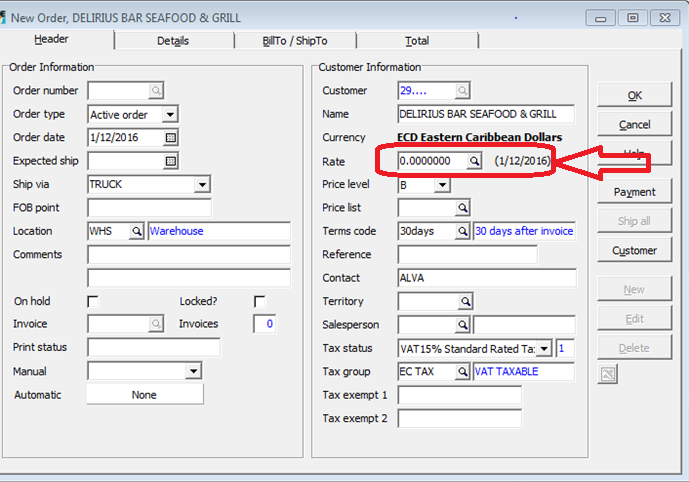Click the Customer lookup magnifier icon
This screenshot has height=482, width=689.
[462, 91]
